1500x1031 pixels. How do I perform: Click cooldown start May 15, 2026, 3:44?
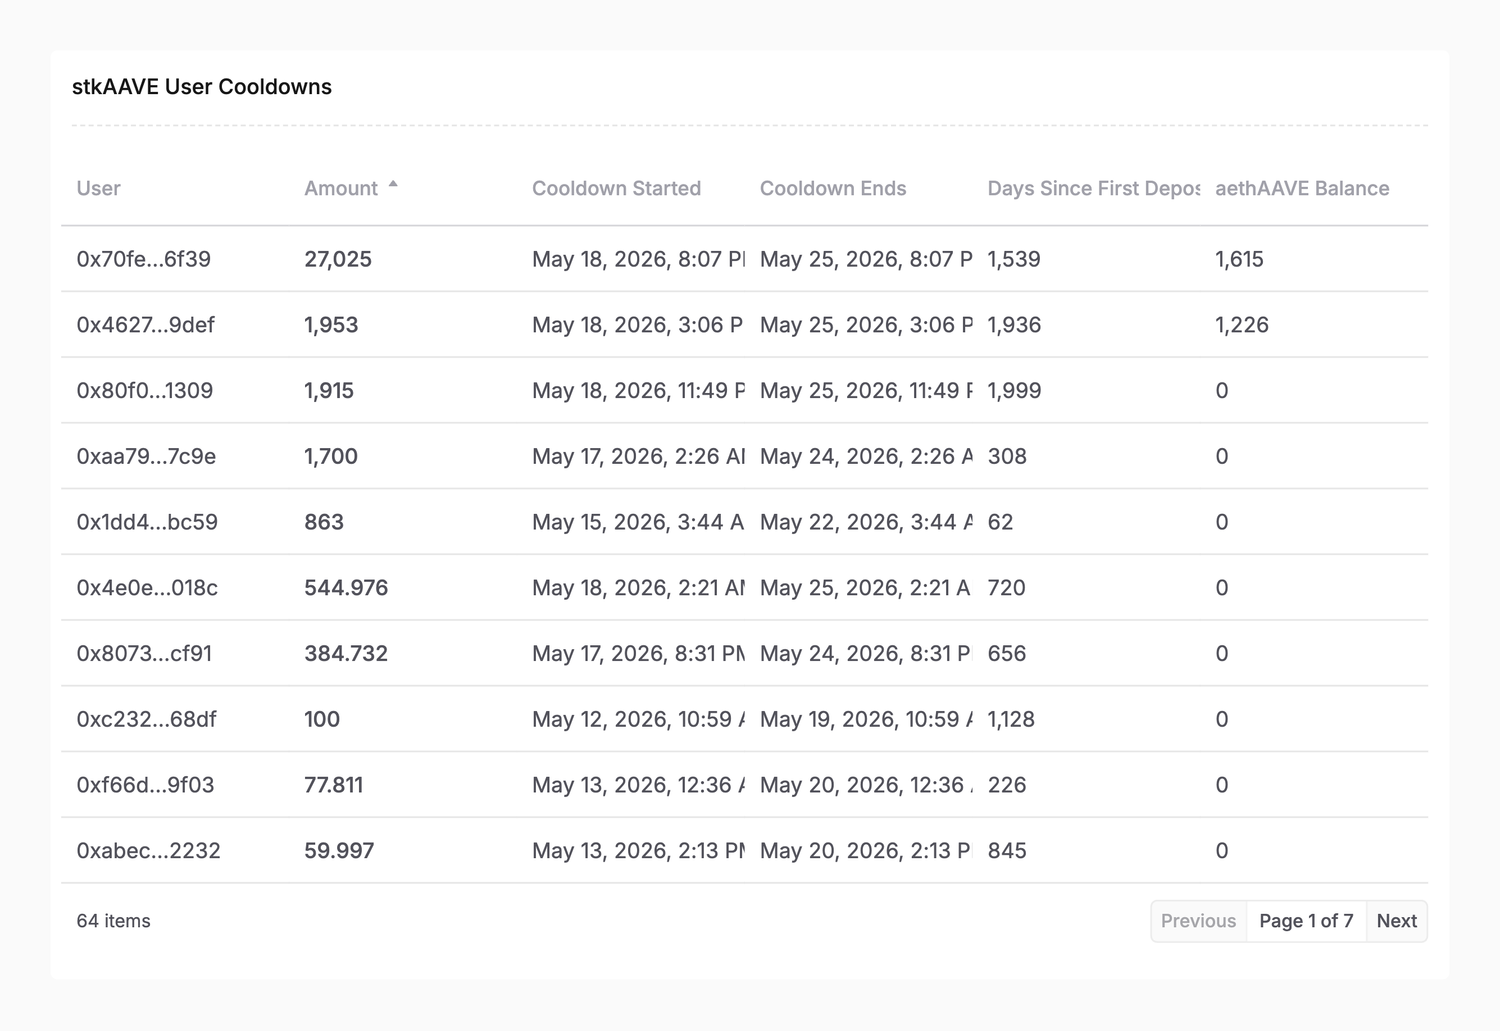638,522
